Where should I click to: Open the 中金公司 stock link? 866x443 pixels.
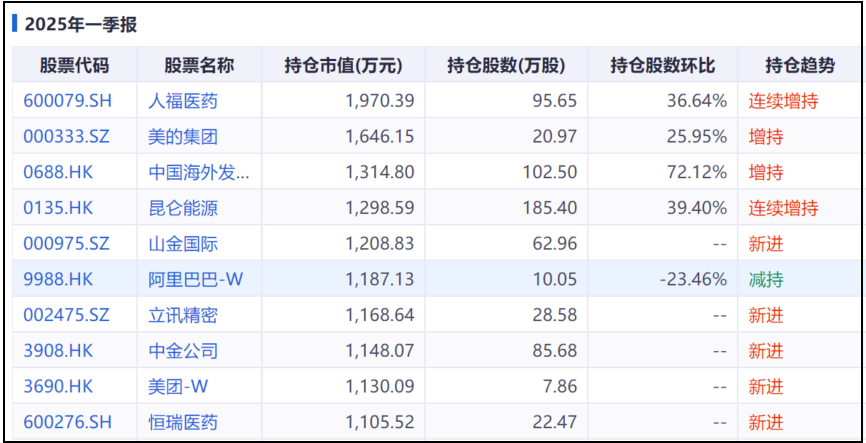(x=183, y=351)
